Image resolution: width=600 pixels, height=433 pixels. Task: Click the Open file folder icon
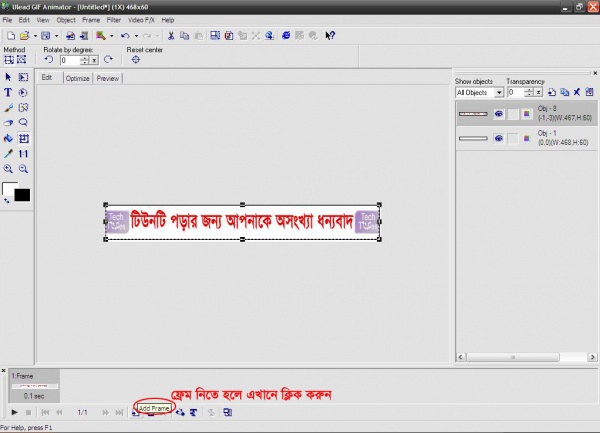pyautogui.click(x=24, y=36)
